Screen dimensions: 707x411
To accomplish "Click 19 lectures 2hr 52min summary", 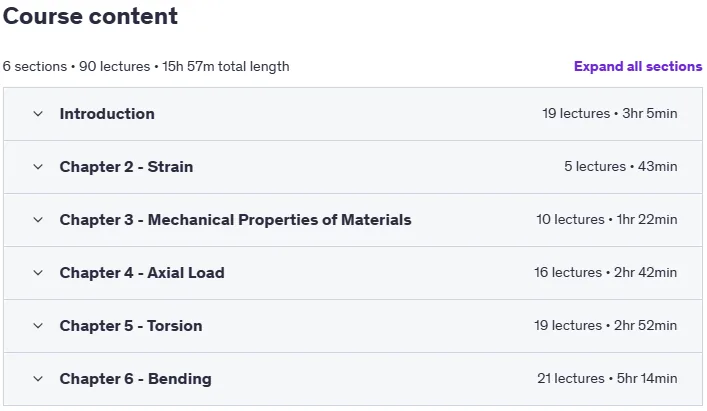I will pos(606,325).
